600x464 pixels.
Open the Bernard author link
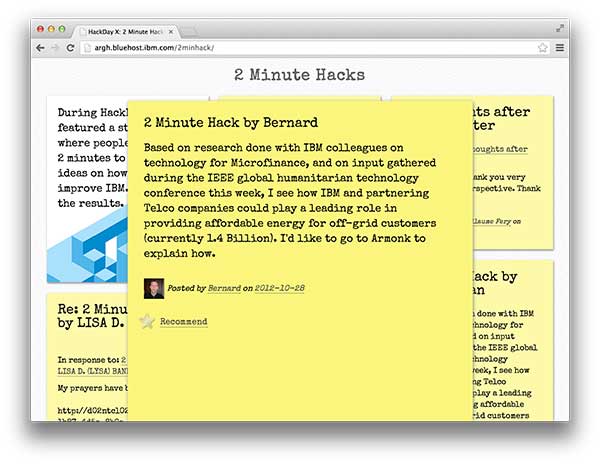[x=223, y=288]
